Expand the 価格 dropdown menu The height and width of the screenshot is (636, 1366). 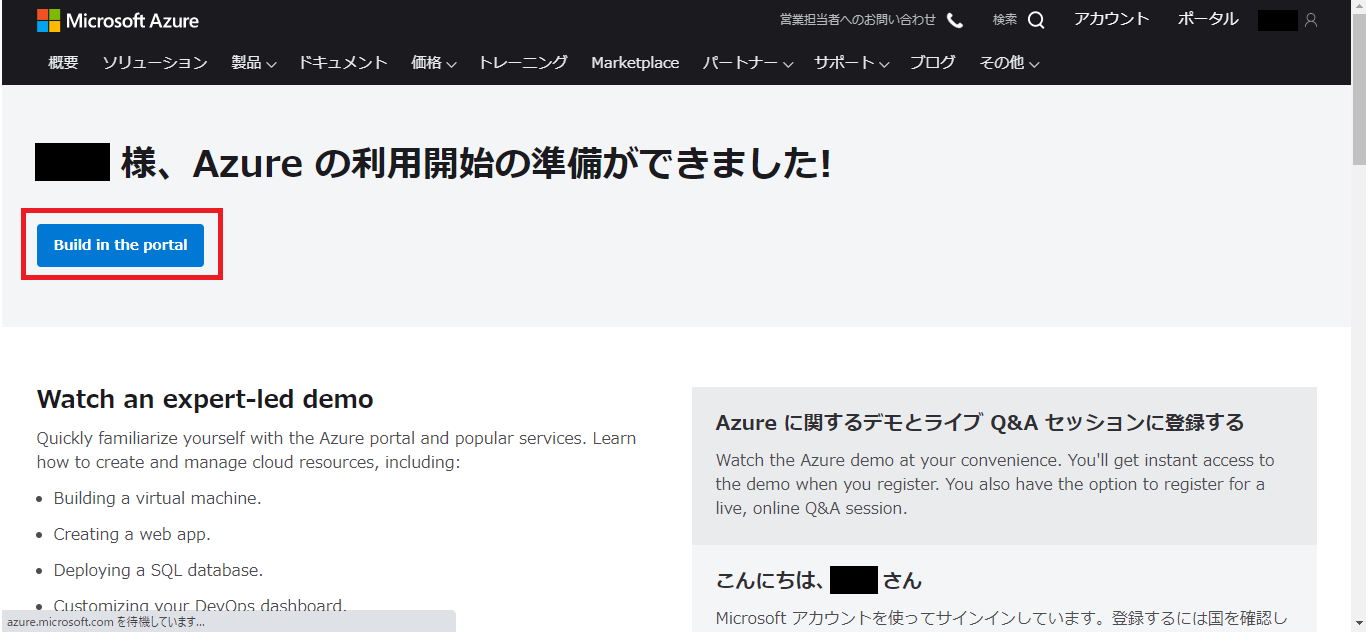click(x=434, y=62)
